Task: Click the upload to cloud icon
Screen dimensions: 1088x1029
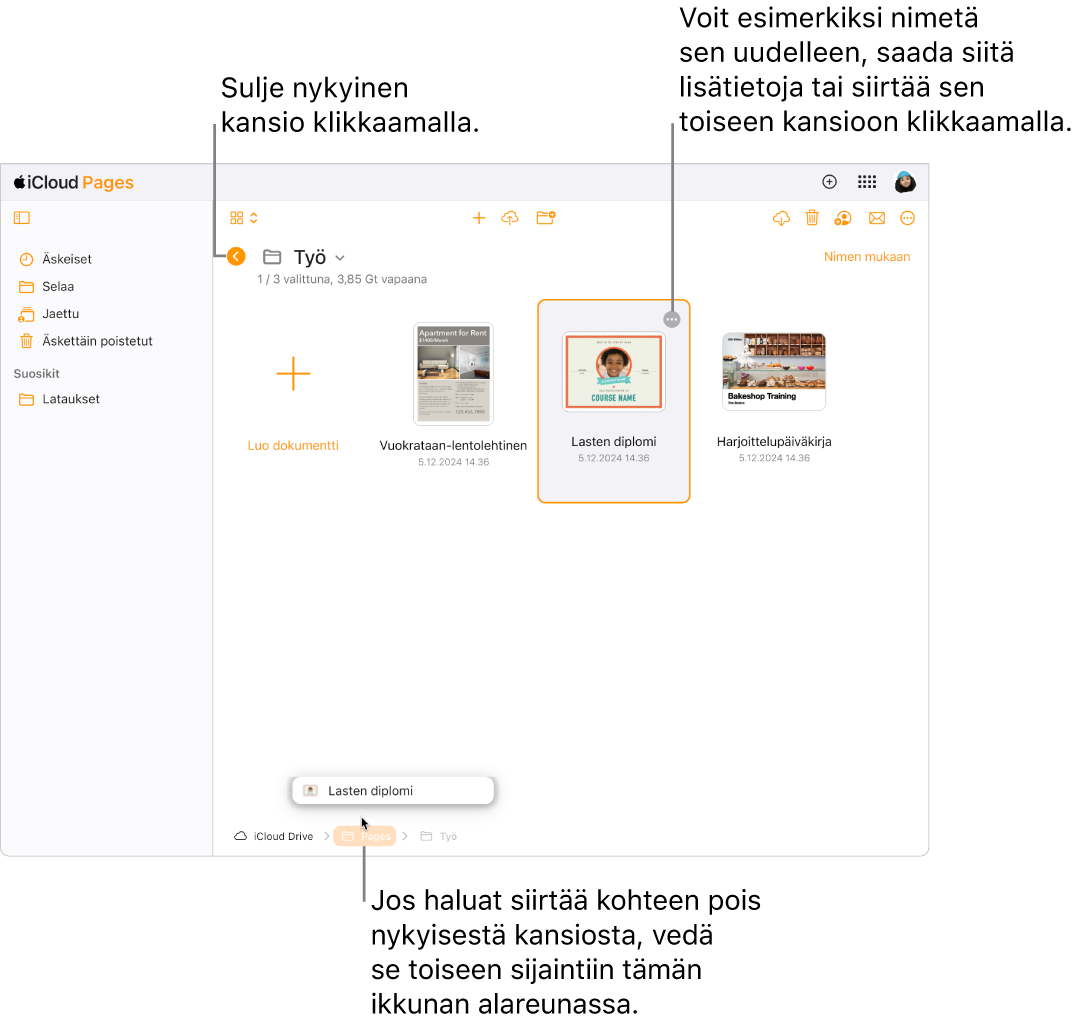Action: coord(510,218)
